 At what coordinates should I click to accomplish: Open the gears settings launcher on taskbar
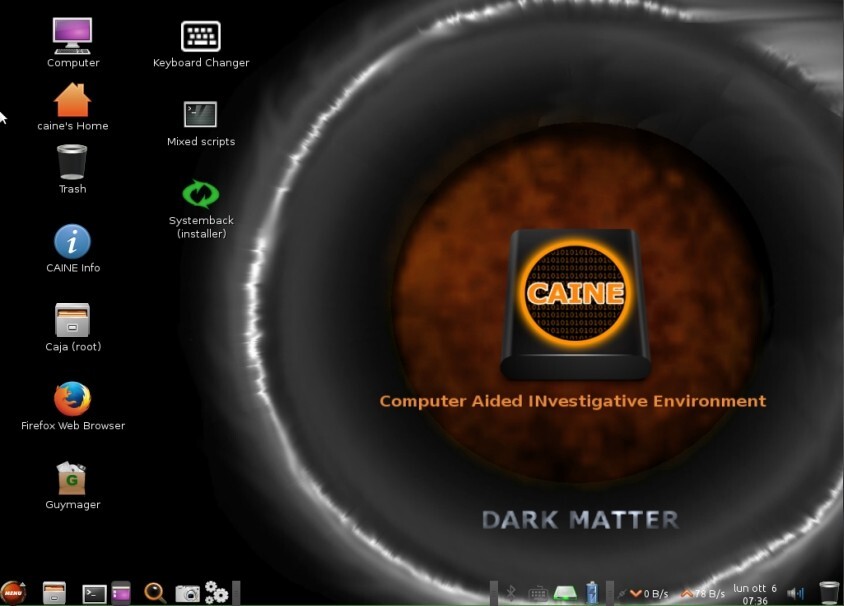216,591
